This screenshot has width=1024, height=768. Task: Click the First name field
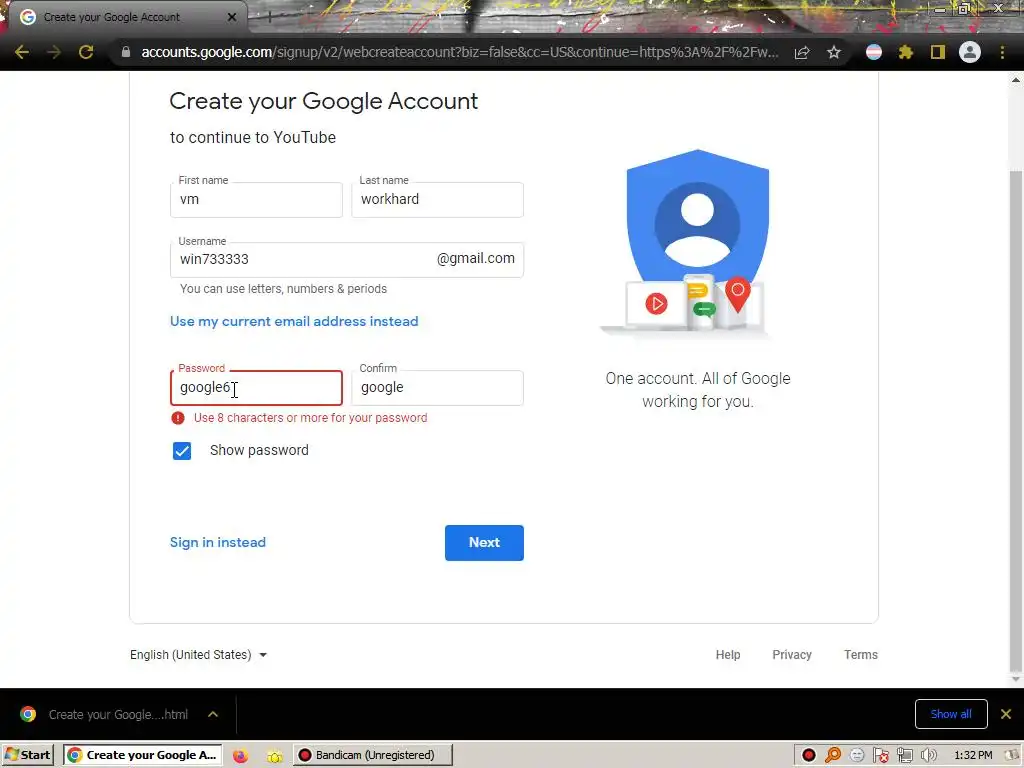256,200
